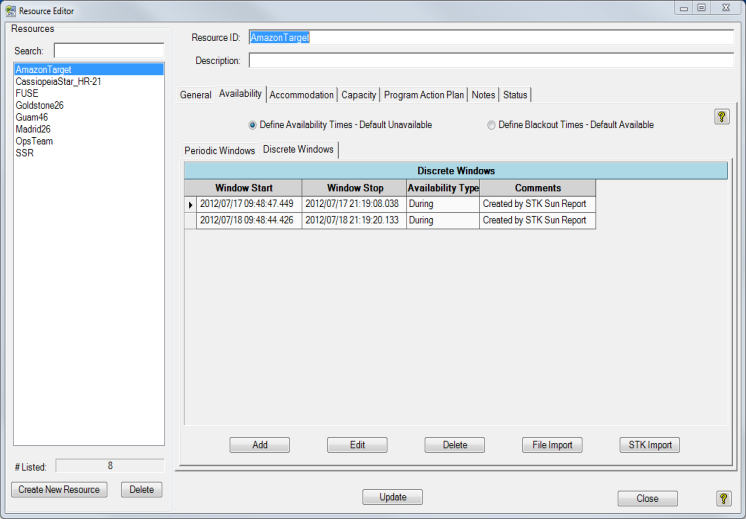Viewport: 746px width, 519px height.
Task: Click into the Search field
Action: [108, 50]
